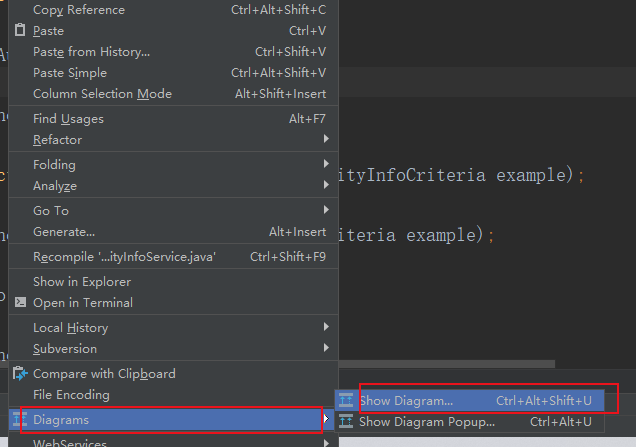Viewport: 636px width, 447px height.
Task: Open the Subversion submenu entry
Action: (x=174, y=349)
